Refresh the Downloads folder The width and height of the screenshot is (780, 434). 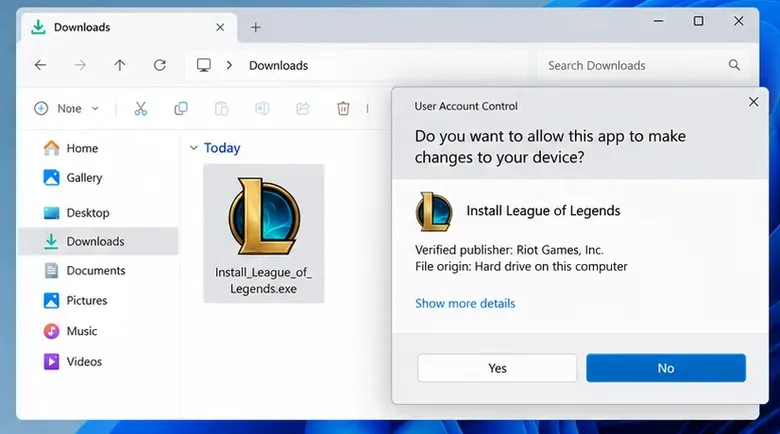click(x=160, y=65)
